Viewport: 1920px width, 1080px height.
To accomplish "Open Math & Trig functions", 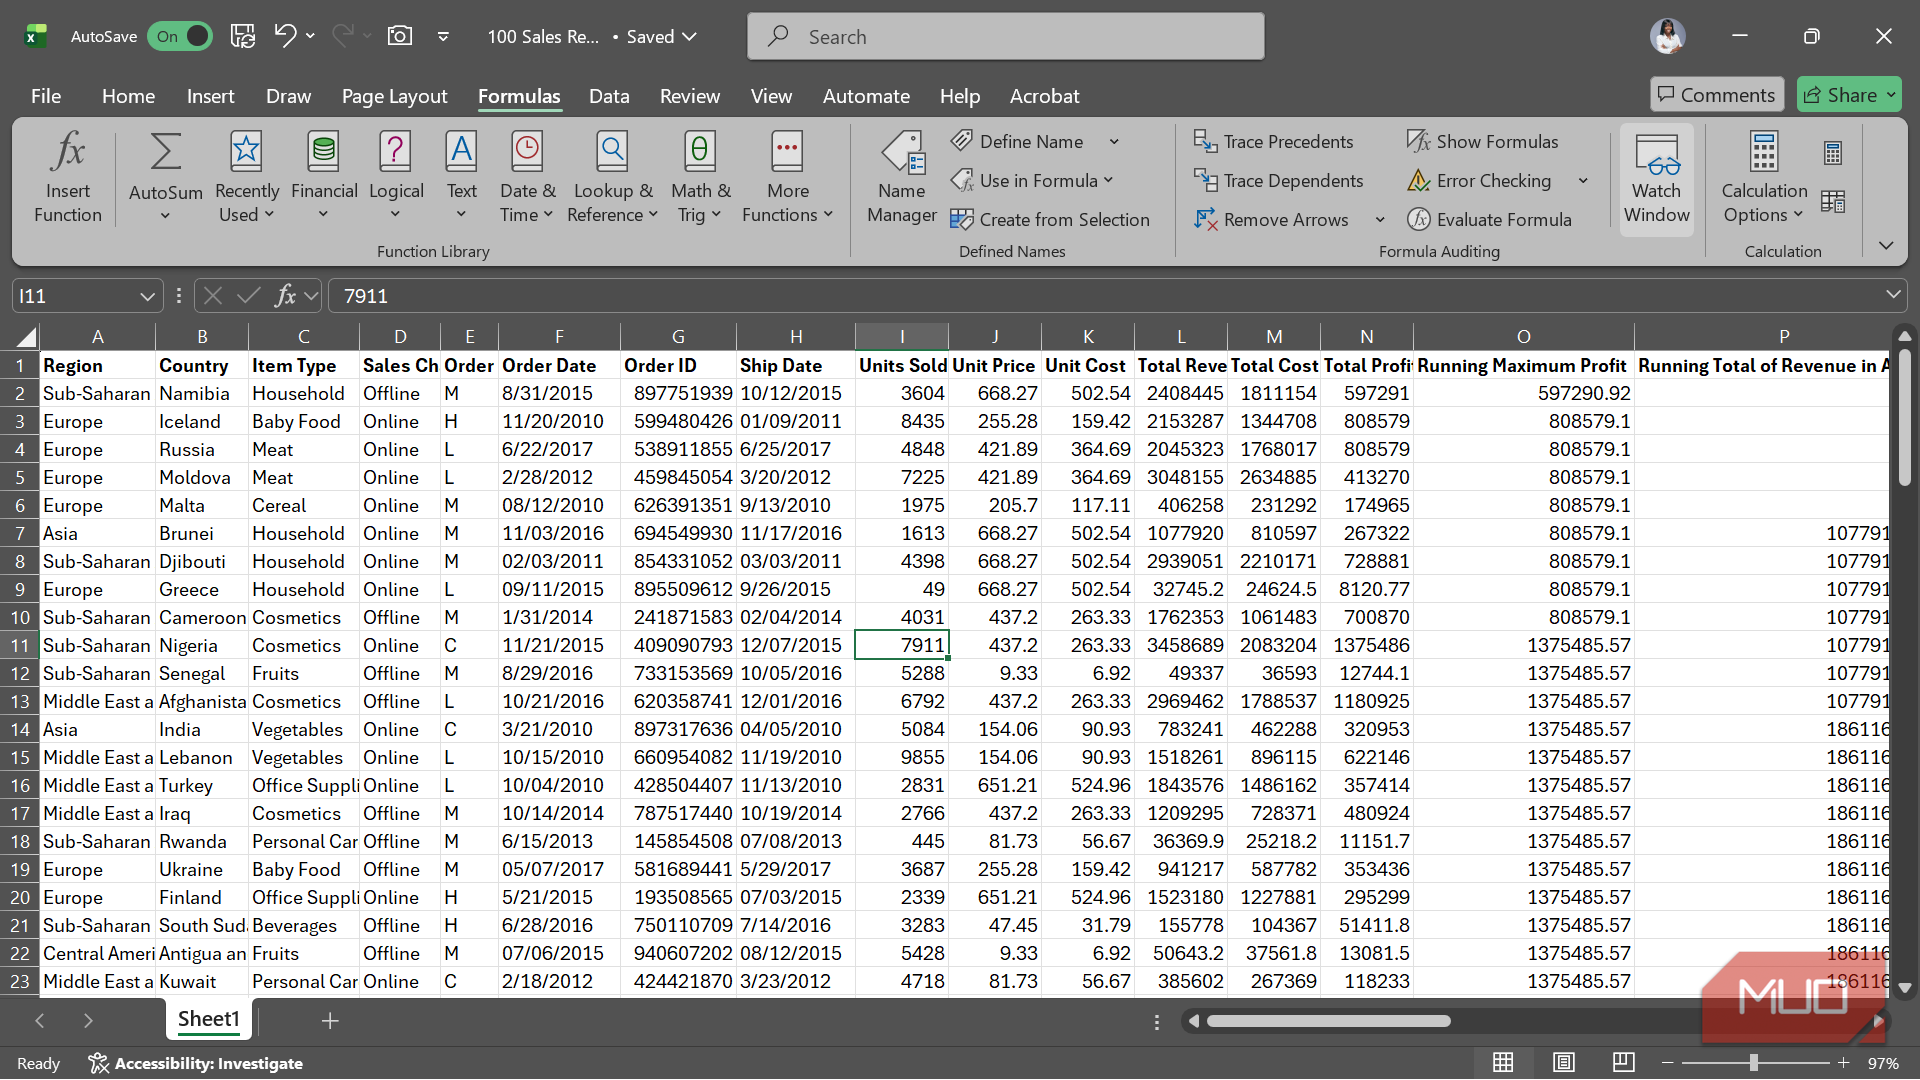I will tap(700, 178).
